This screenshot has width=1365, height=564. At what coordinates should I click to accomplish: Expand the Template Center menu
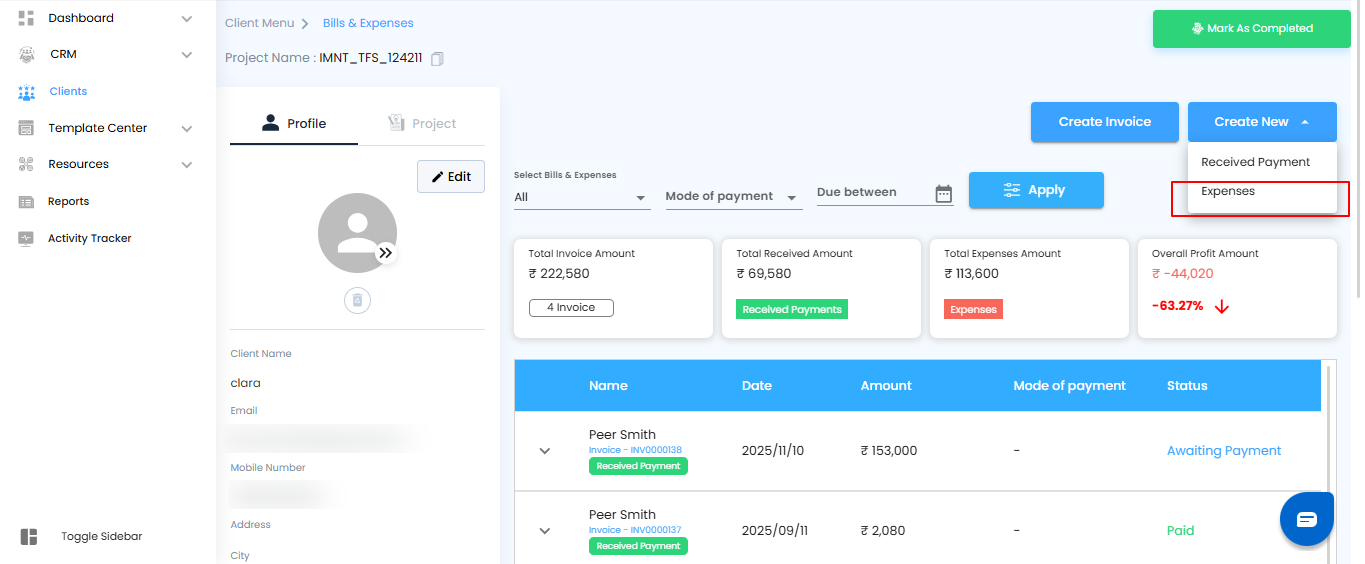186,128
